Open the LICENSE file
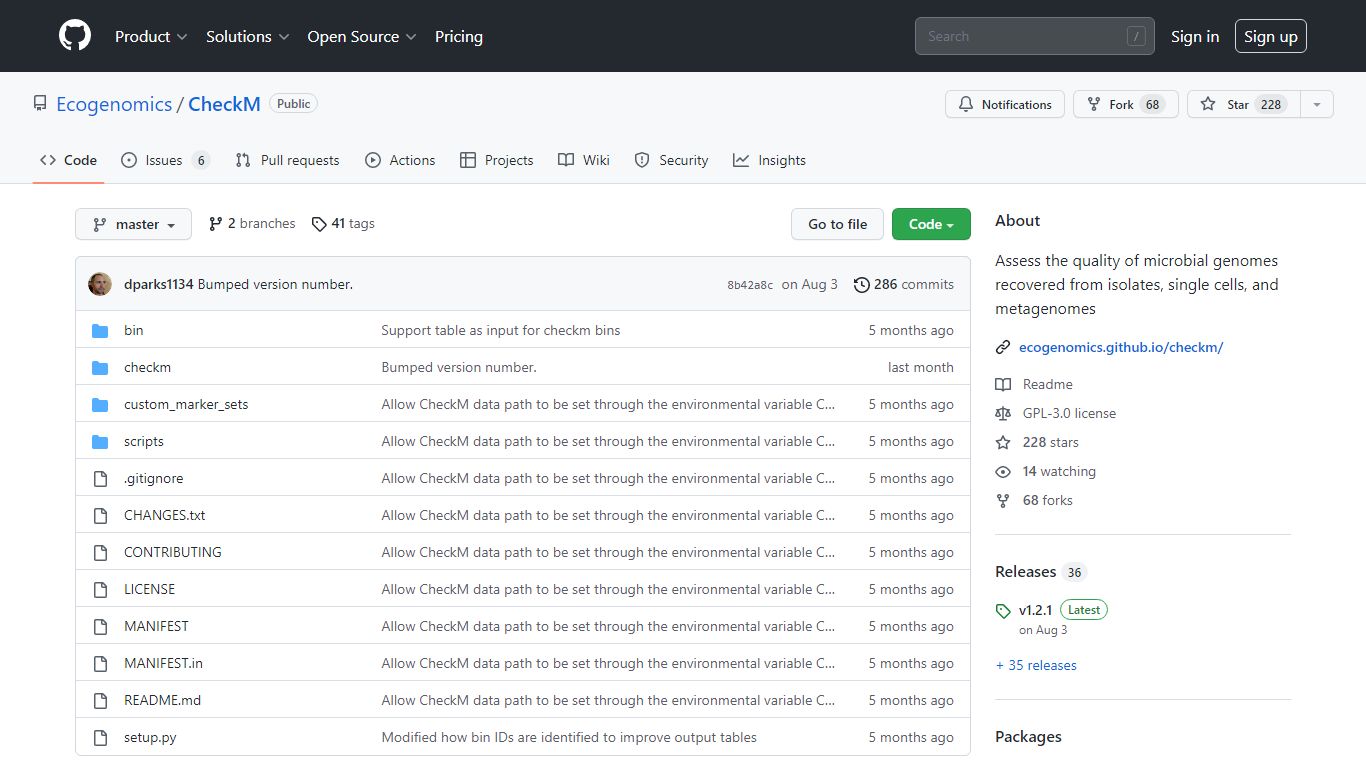1366x768 pixels. pos(149,589)
